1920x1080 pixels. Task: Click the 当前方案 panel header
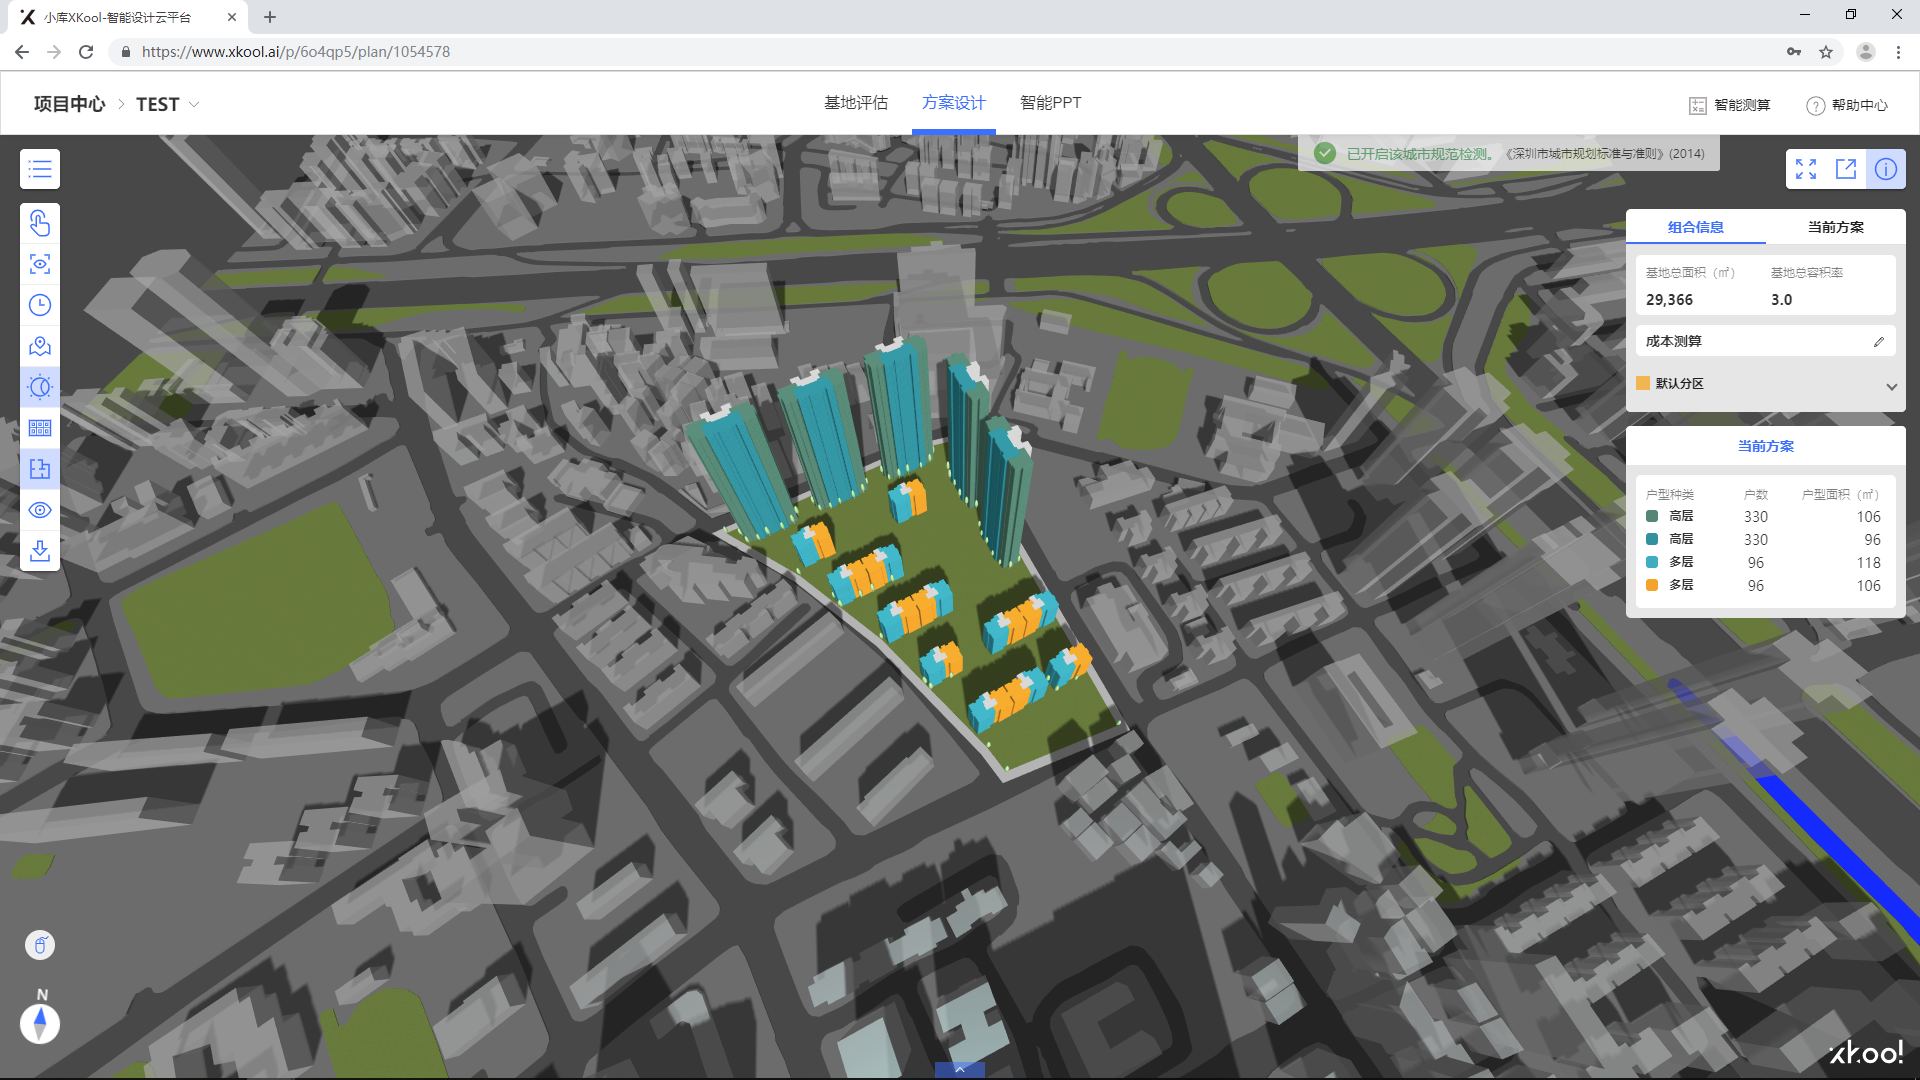1766,446
